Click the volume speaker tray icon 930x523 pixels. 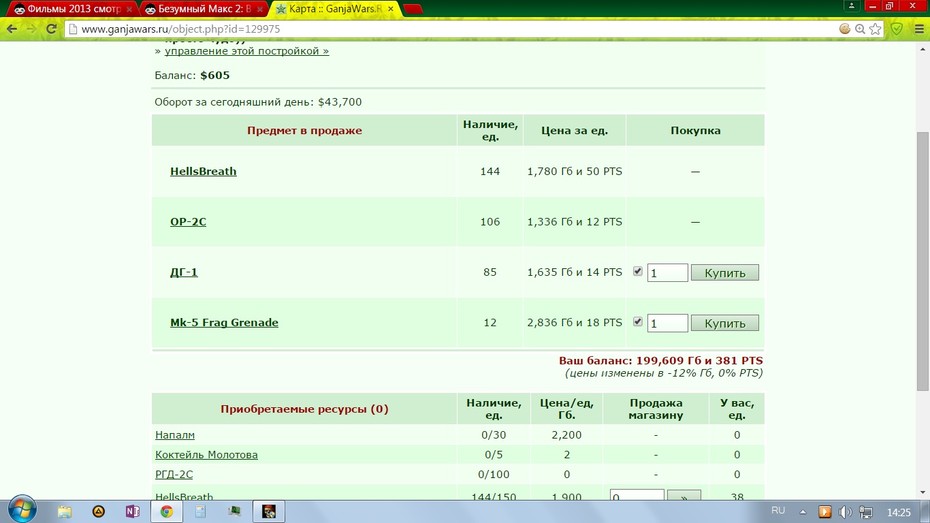pos(845,512)
